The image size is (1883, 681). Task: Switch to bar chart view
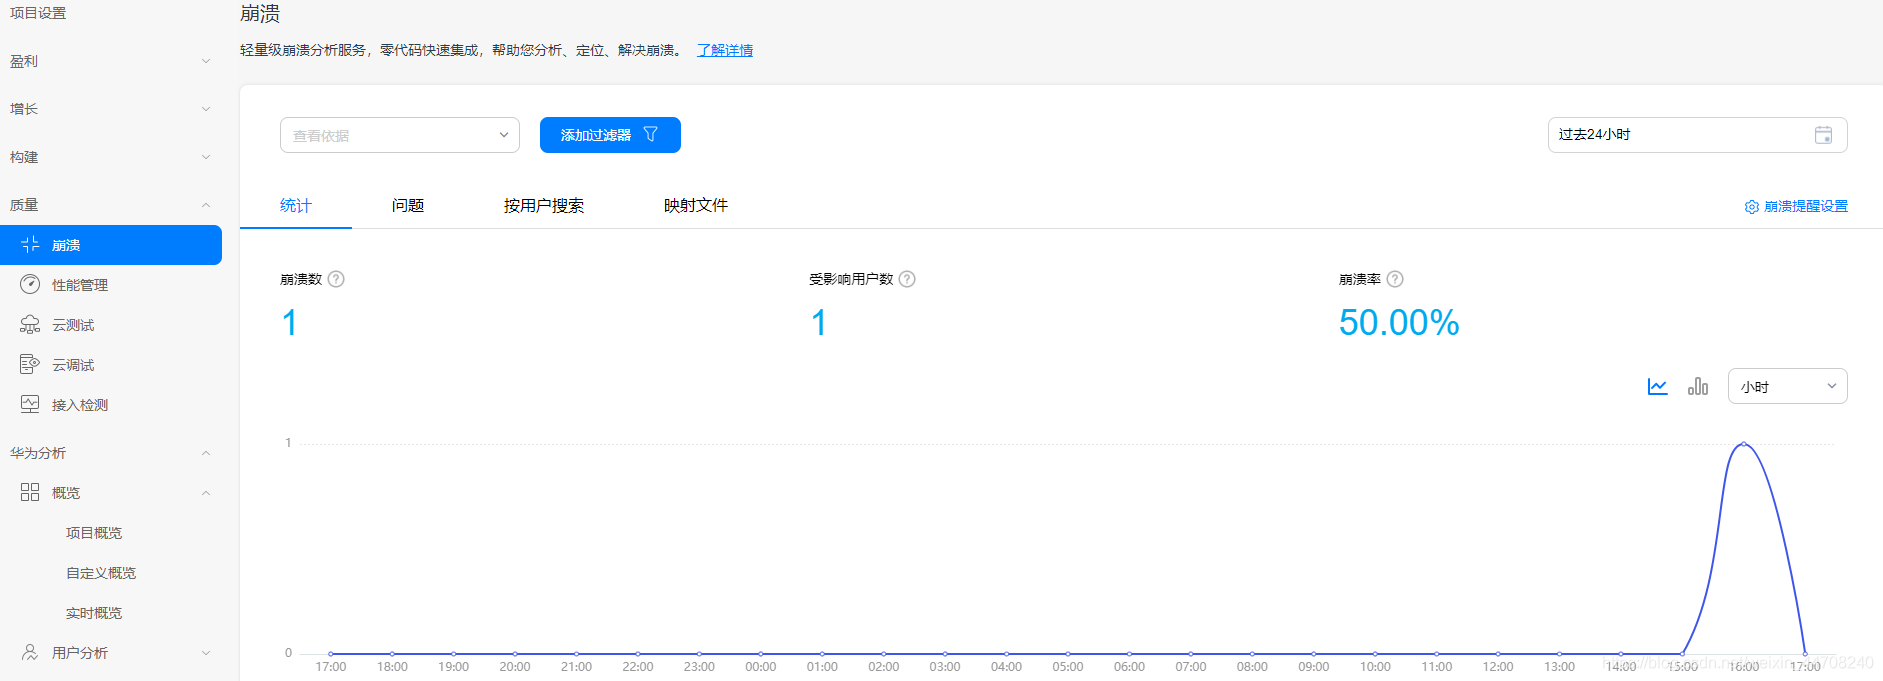point(1698,386)
